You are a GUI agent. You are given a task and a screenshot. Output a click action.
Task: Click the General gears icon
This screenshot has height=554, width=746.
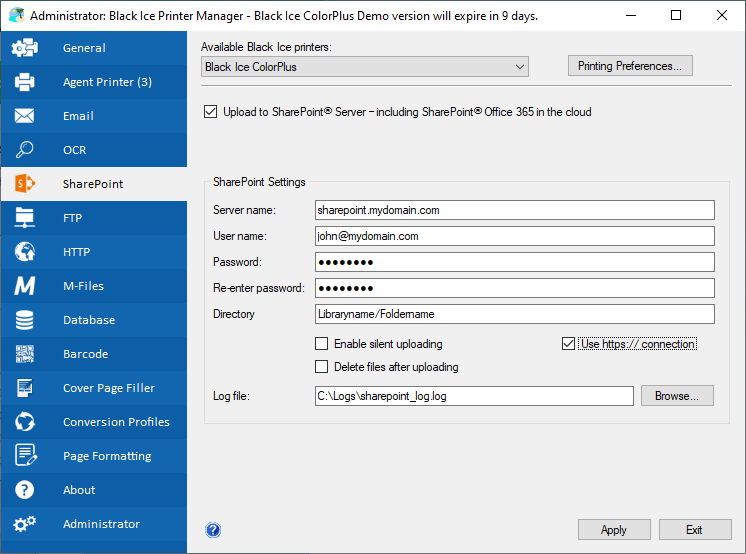[x=24, y=48]
